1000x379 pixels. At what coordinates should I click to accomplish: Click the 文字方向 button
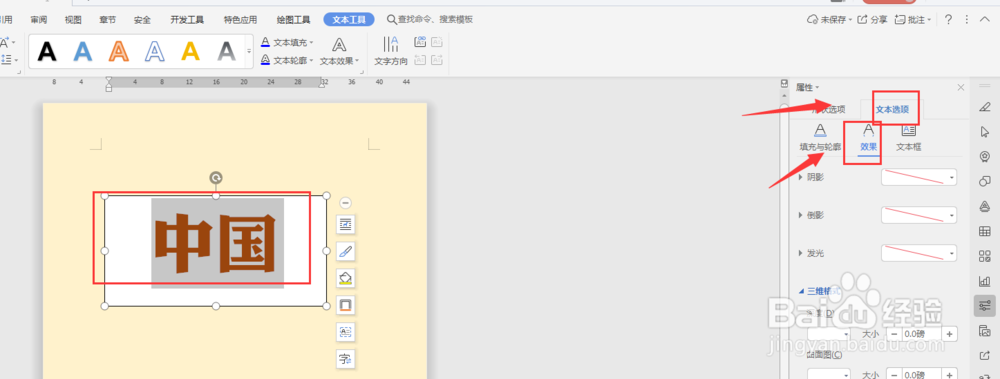pos(391,52)
